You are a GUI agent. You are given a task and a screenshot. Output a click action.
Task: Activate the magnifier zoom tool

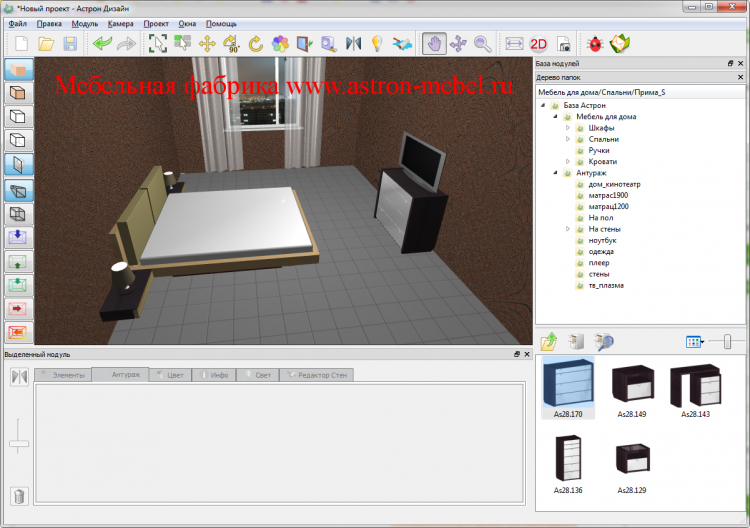click(x=483, y=44)
